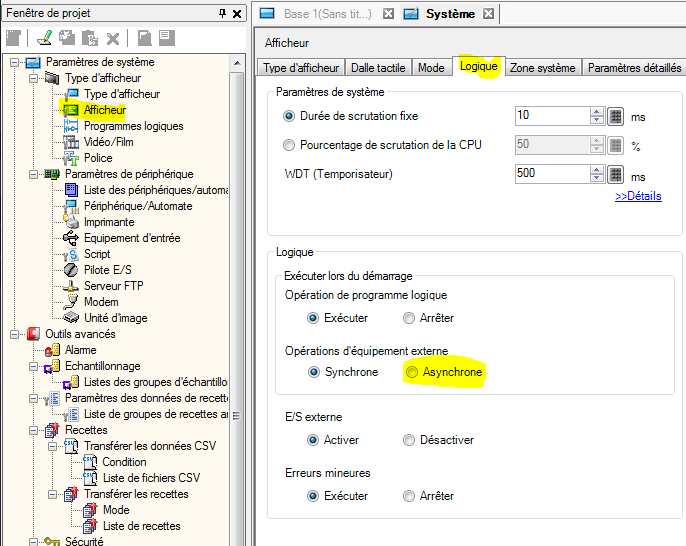Click the Police font icon
686x546 pixels.
[x=70, y=158]
